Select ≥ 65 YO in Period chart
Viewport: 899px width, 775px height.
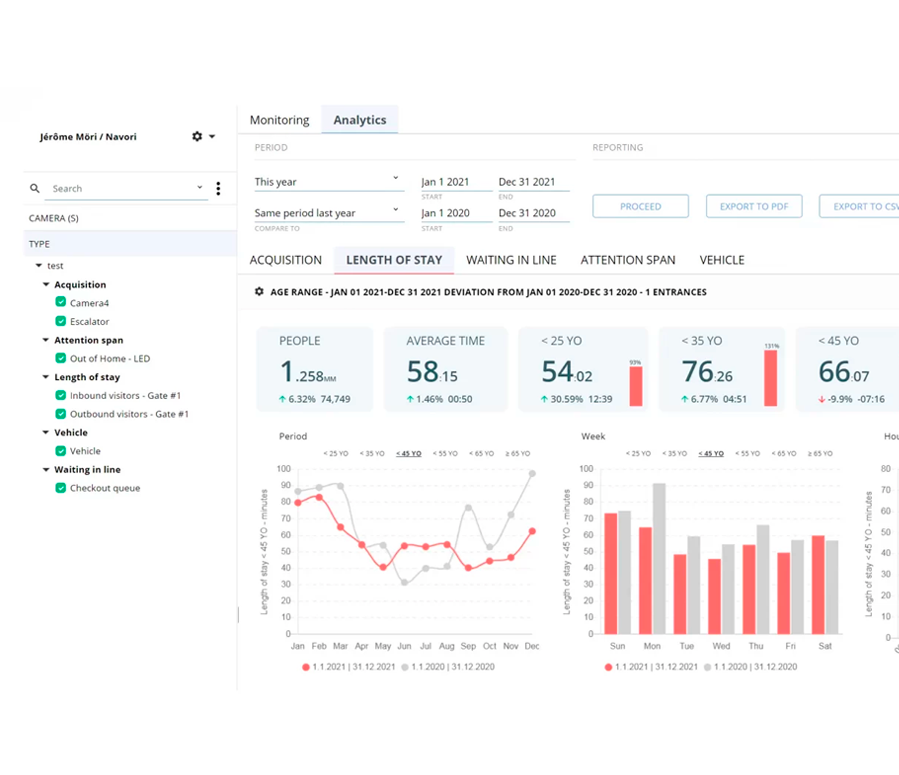pos(518,453)
